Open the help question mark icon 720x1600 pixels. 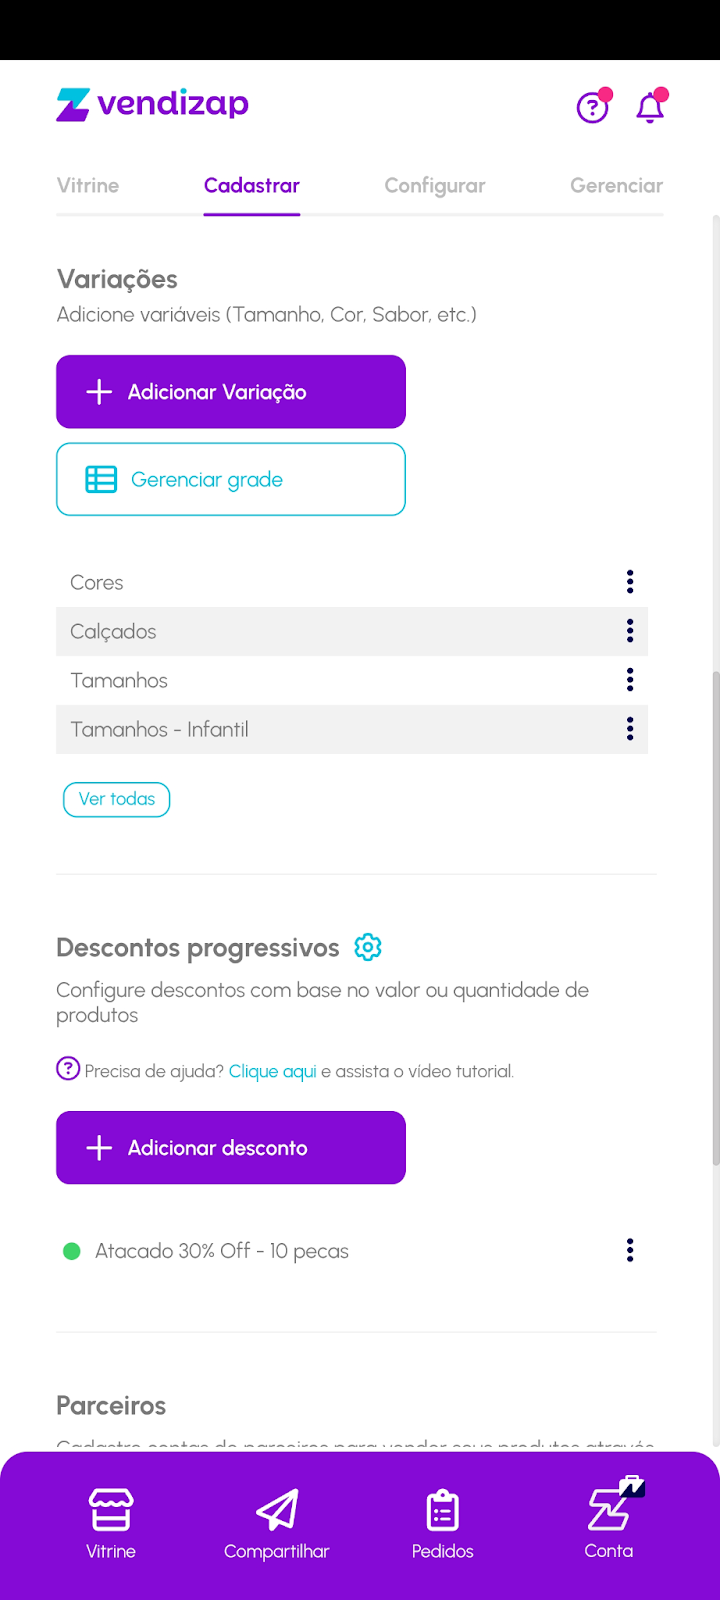(x=593, y=107)
